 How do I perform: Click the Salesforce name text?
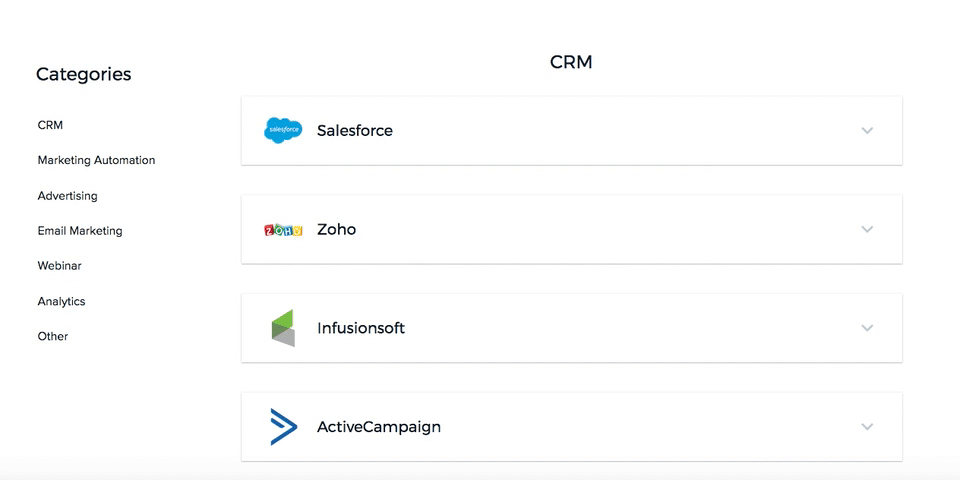355,131
